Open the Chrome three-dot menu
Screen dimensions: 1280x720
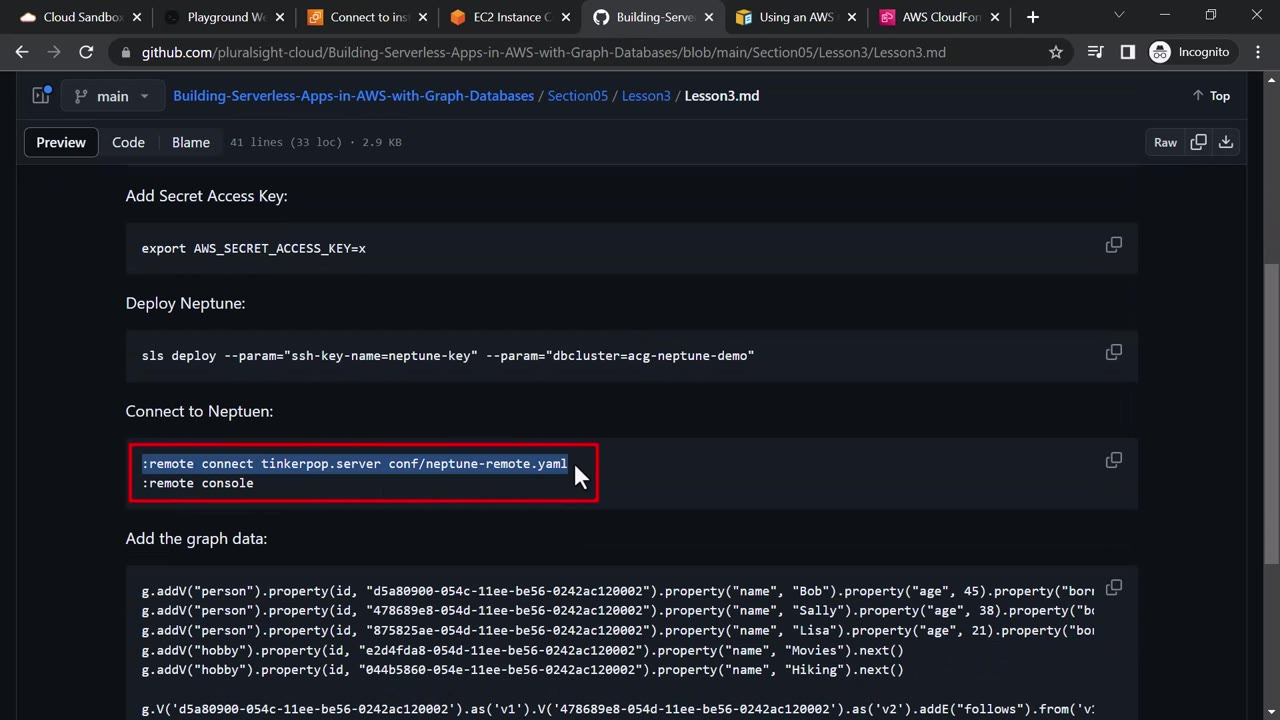click(x=1258, y=52)
